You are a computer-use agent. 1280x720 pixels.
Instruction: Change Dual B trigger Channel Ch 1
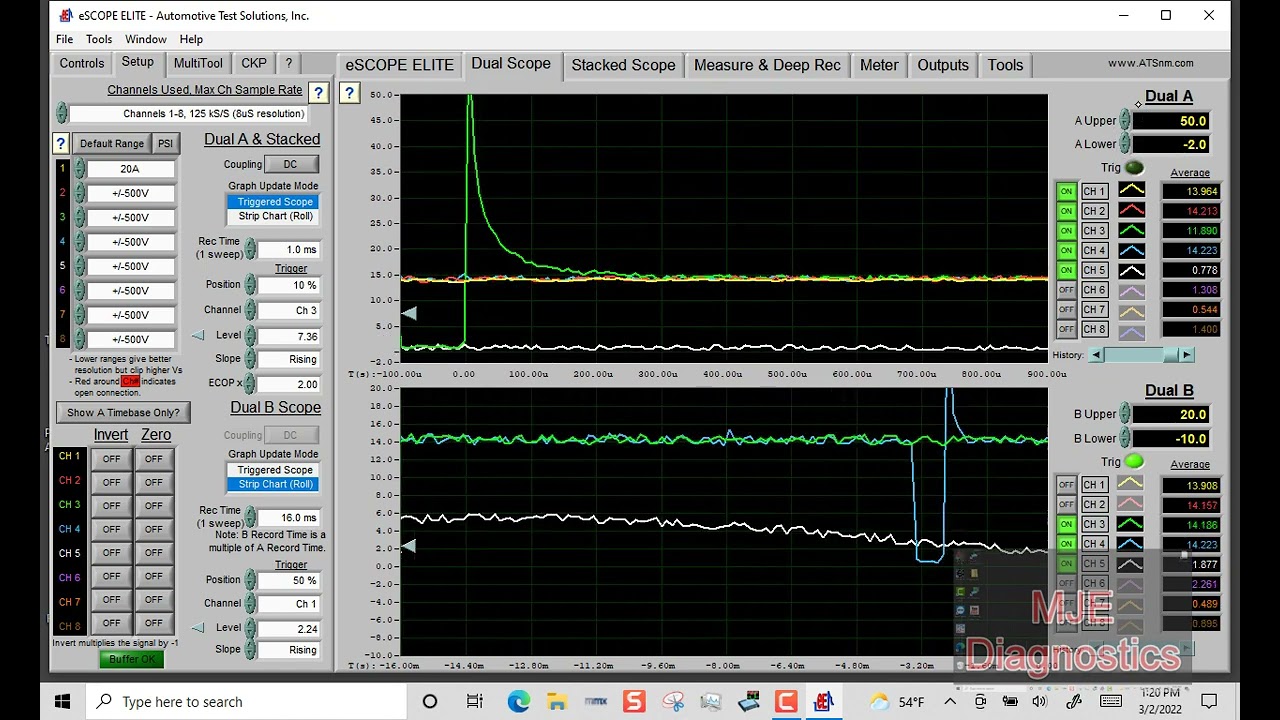288,604
